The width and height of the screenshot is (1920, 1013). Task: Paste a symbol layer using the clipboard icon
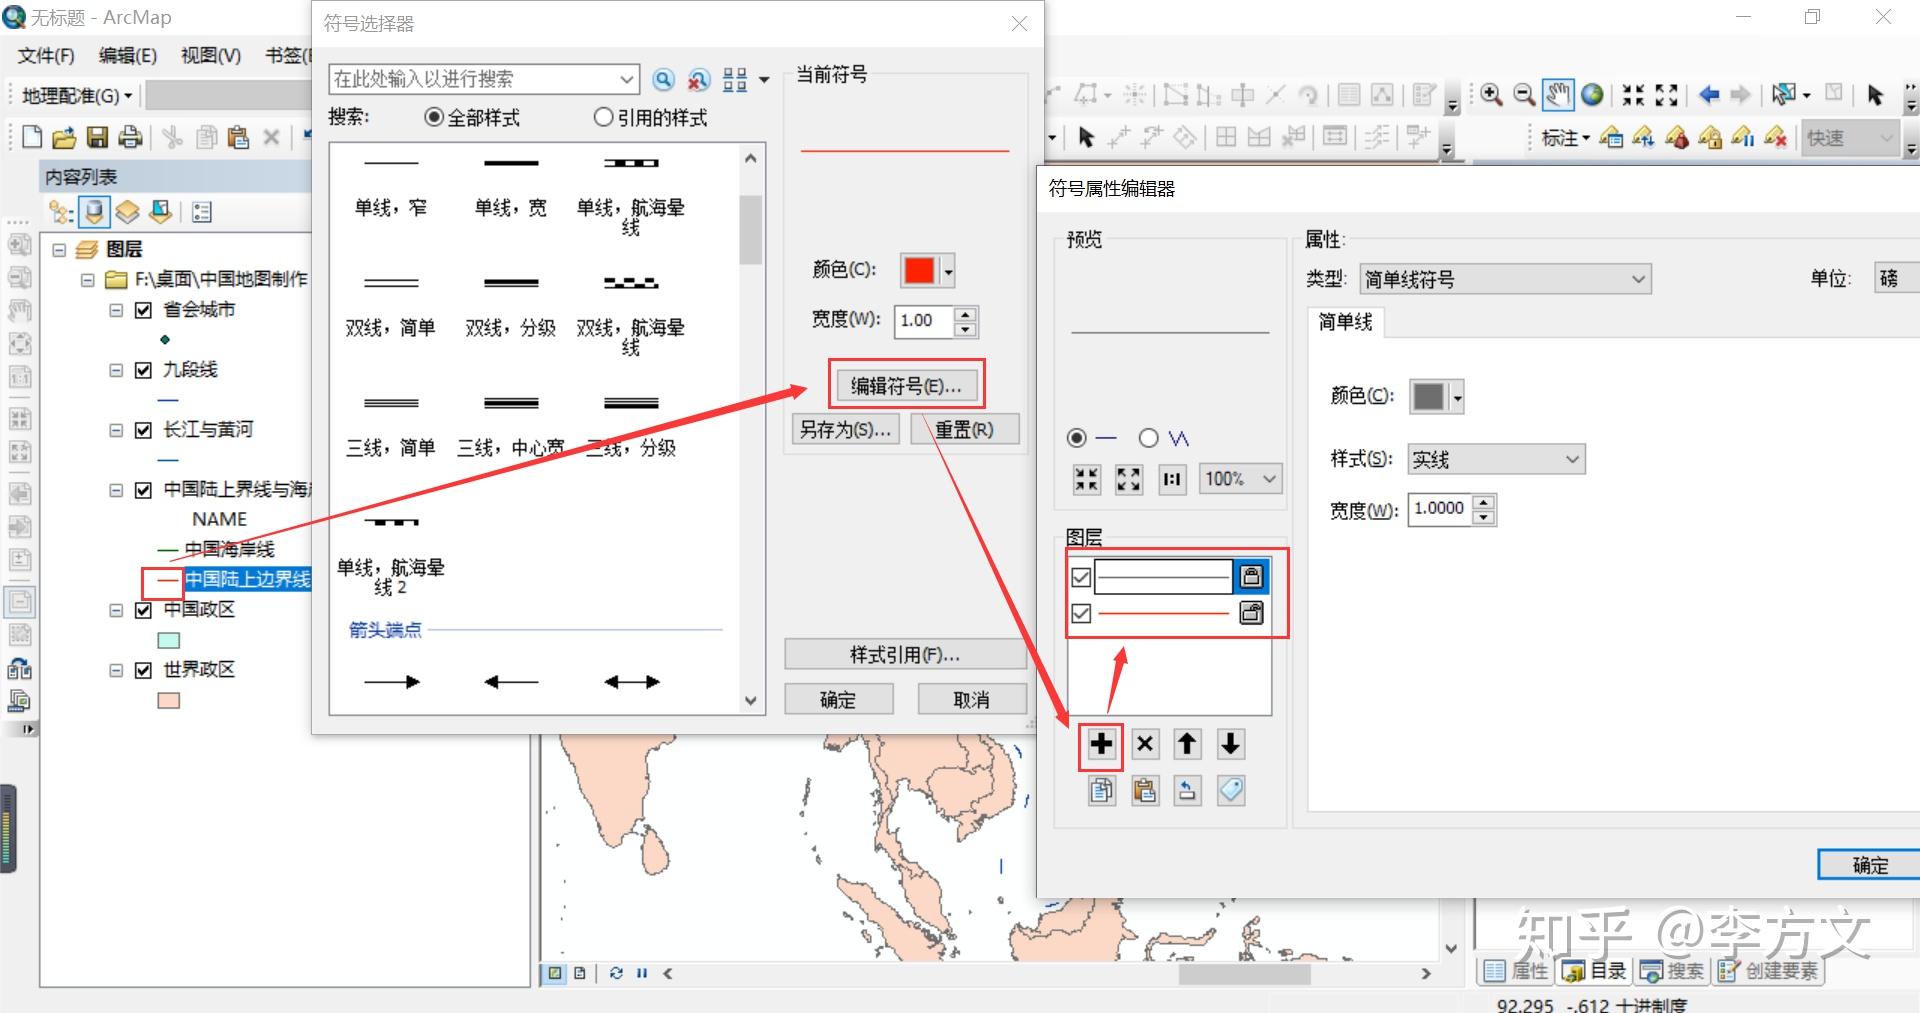1145,790
